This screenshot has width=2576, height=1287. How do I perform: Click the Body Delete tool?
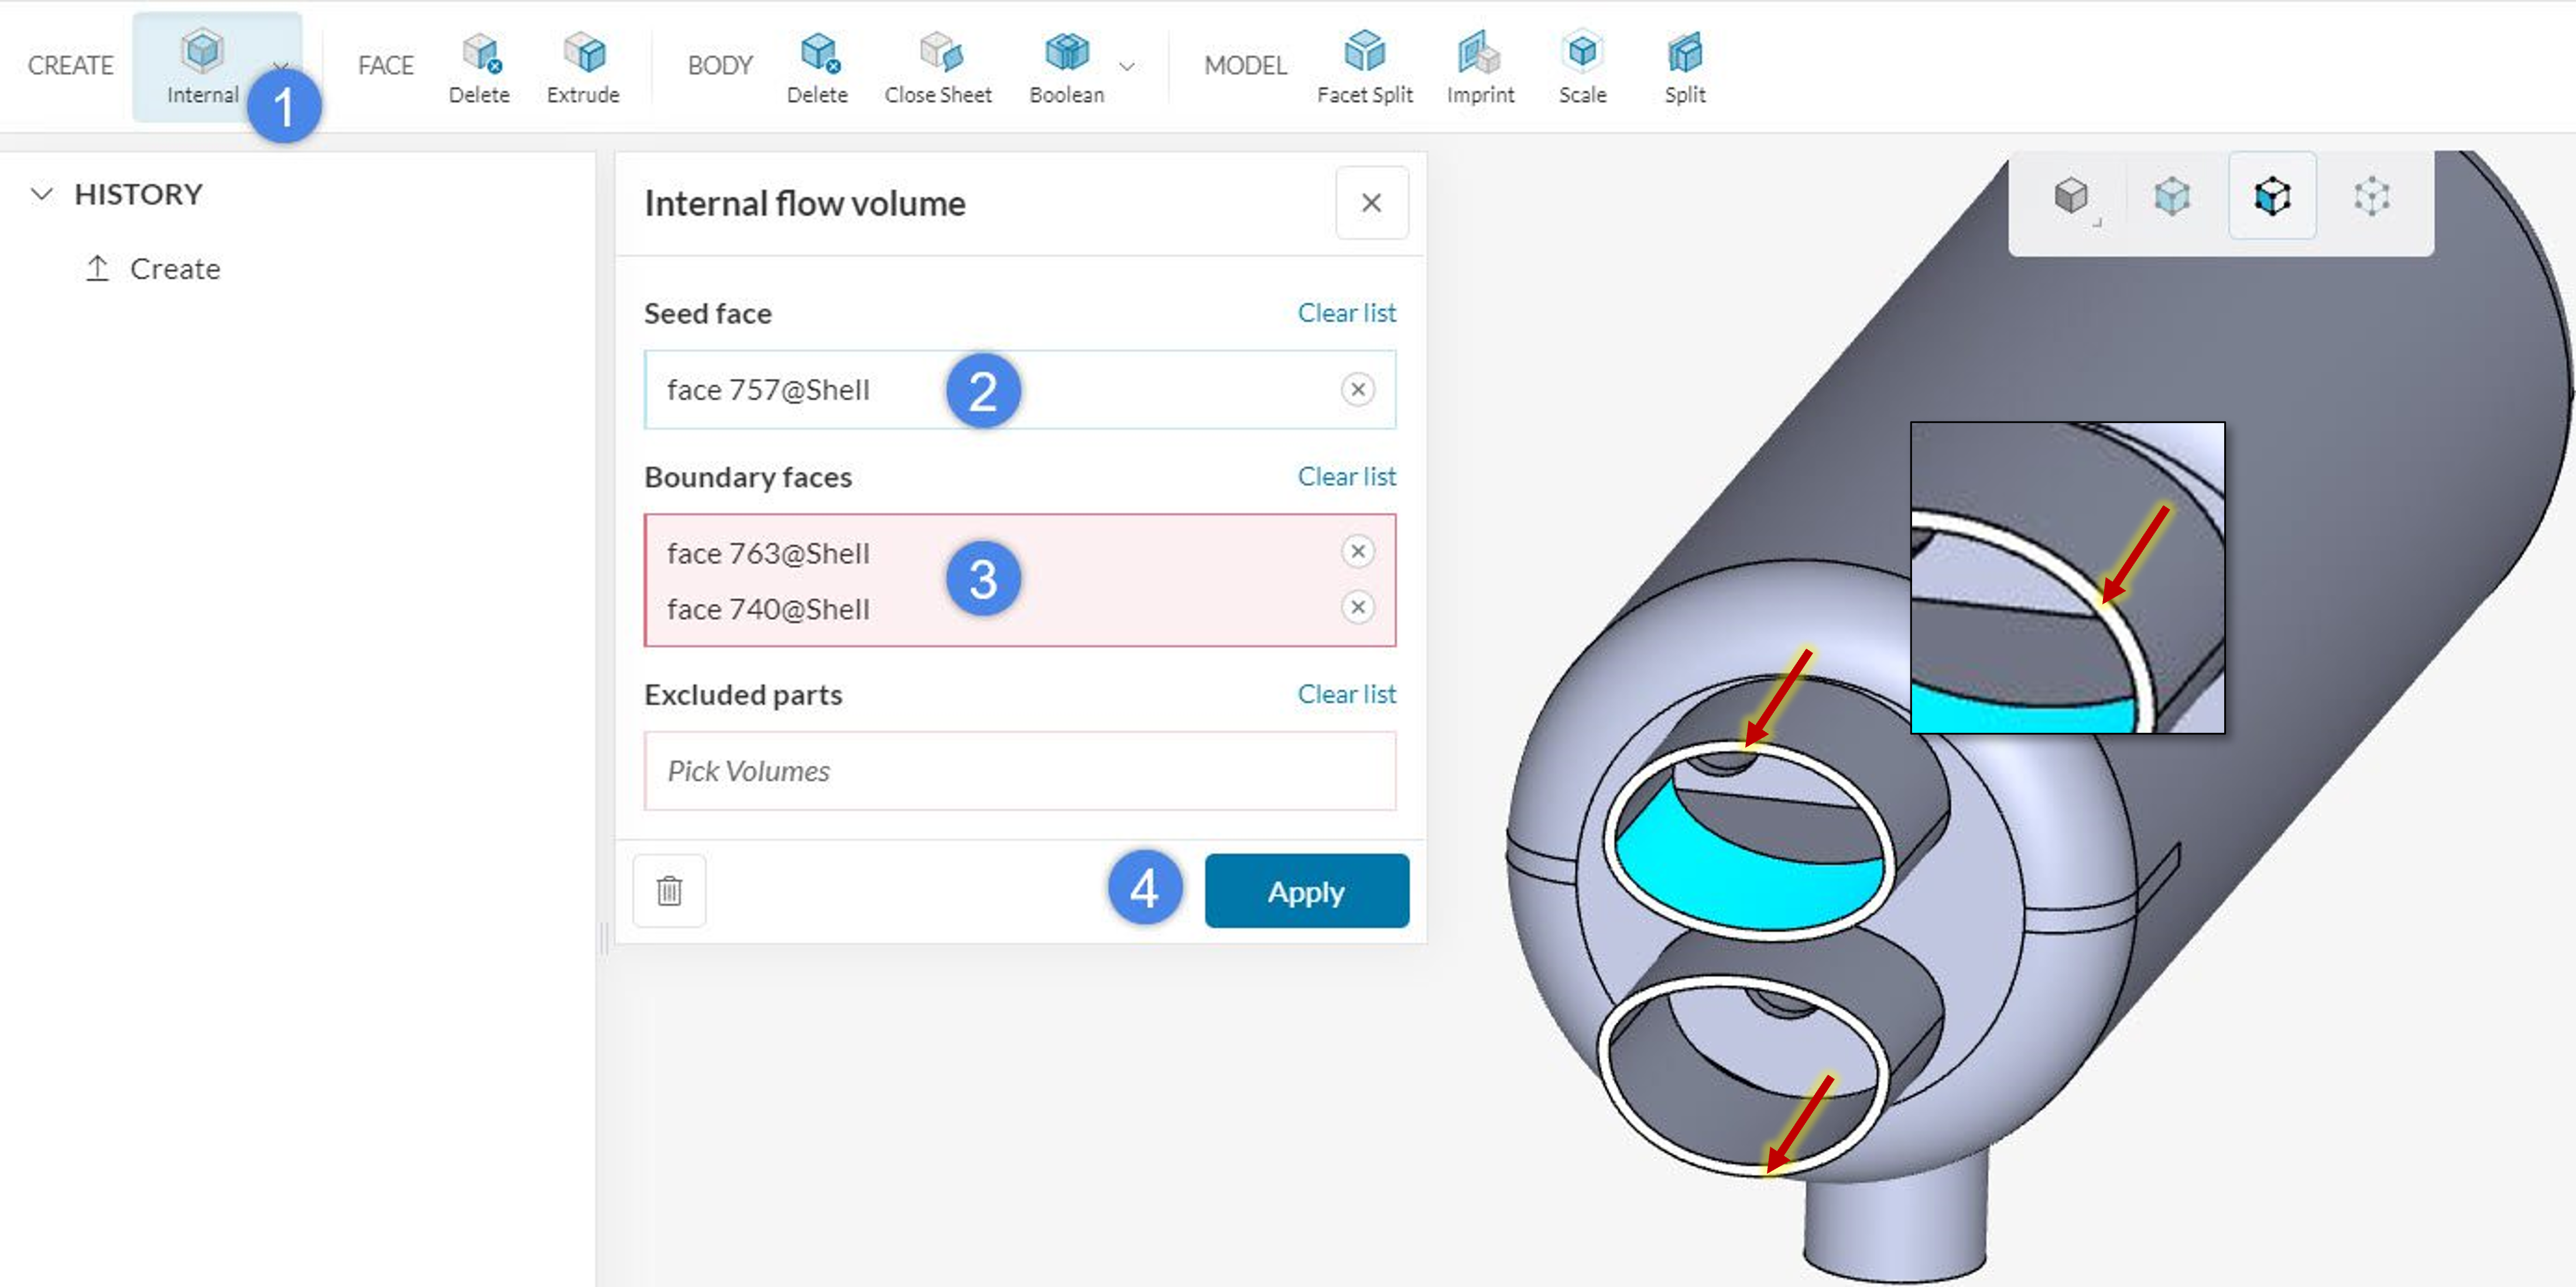(817, 66)
